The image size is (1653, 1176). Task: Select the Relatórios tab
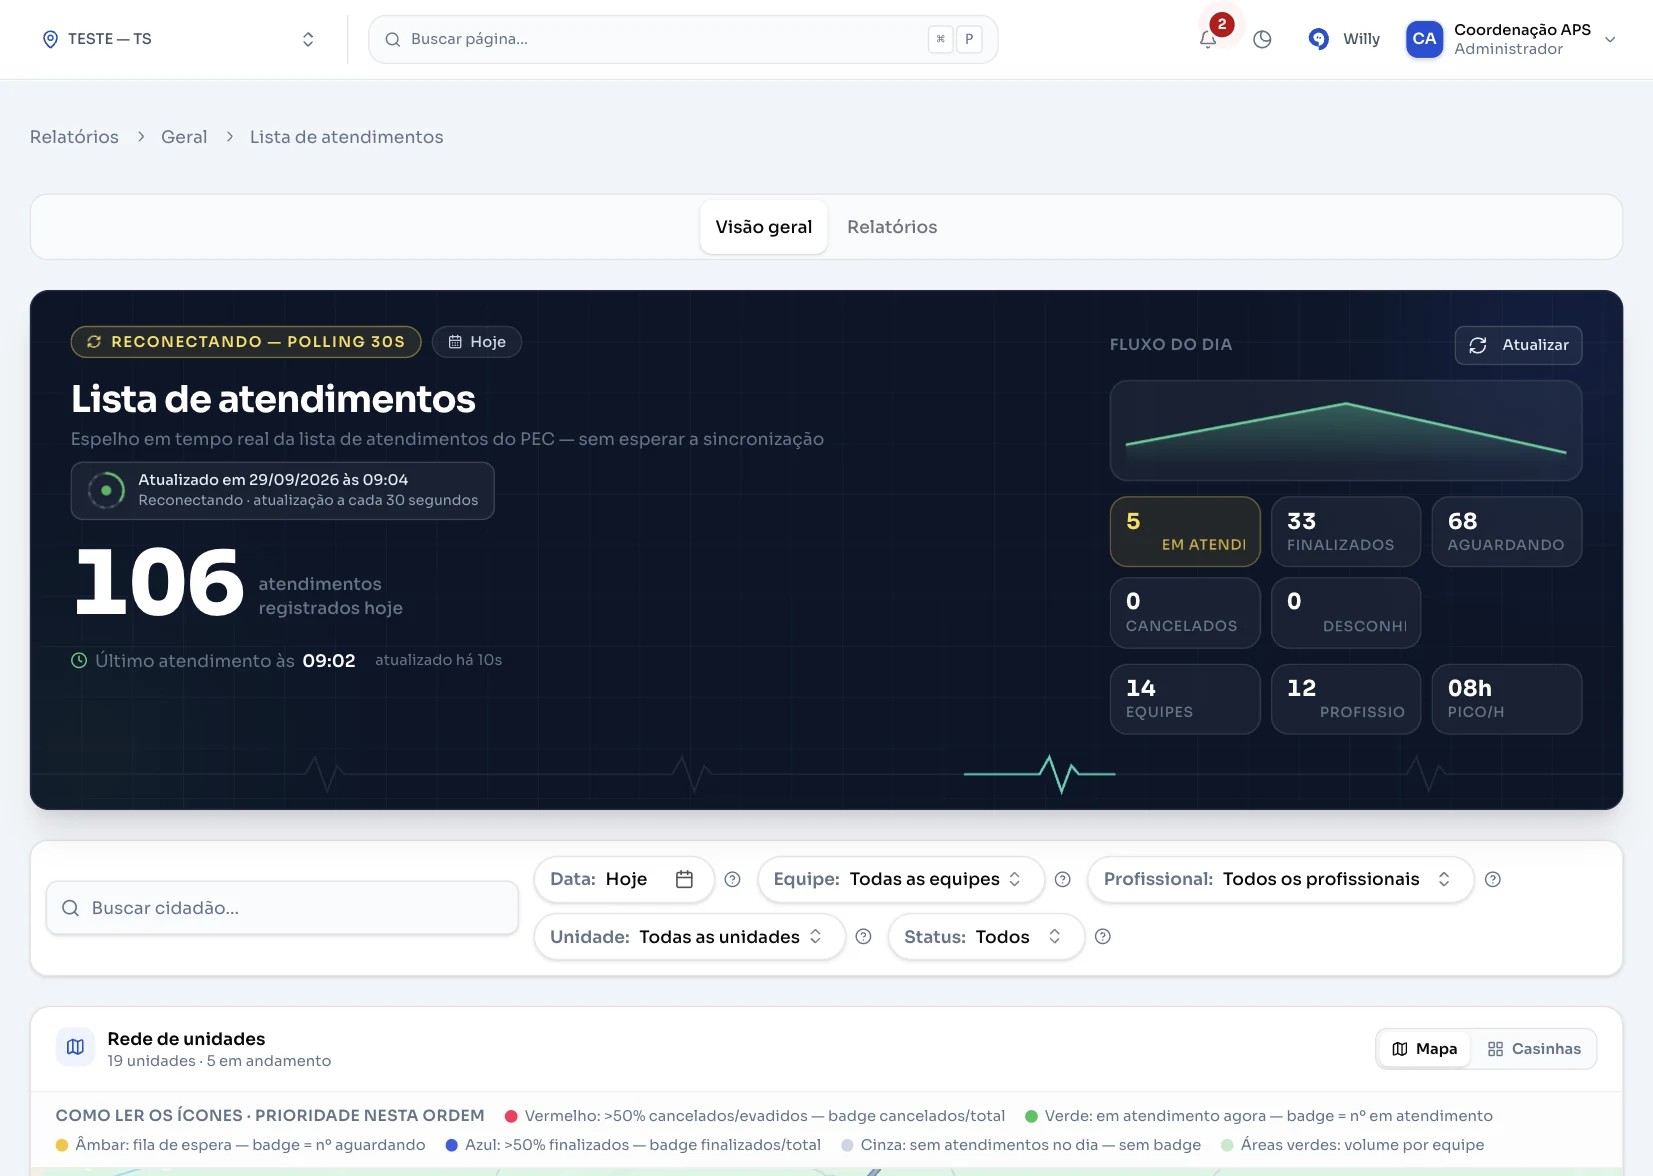[892, 227]
